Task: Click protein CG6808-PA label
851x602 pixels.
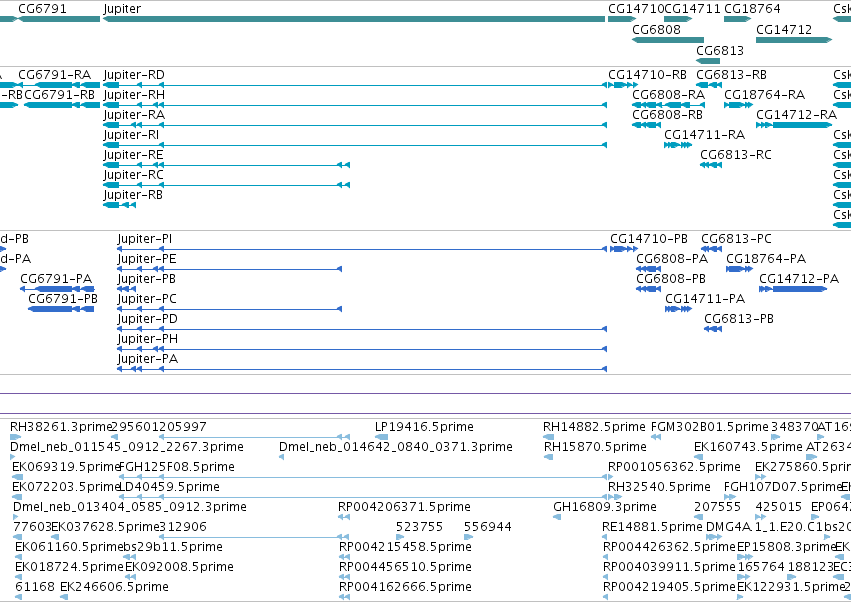Action: point(672,259)
